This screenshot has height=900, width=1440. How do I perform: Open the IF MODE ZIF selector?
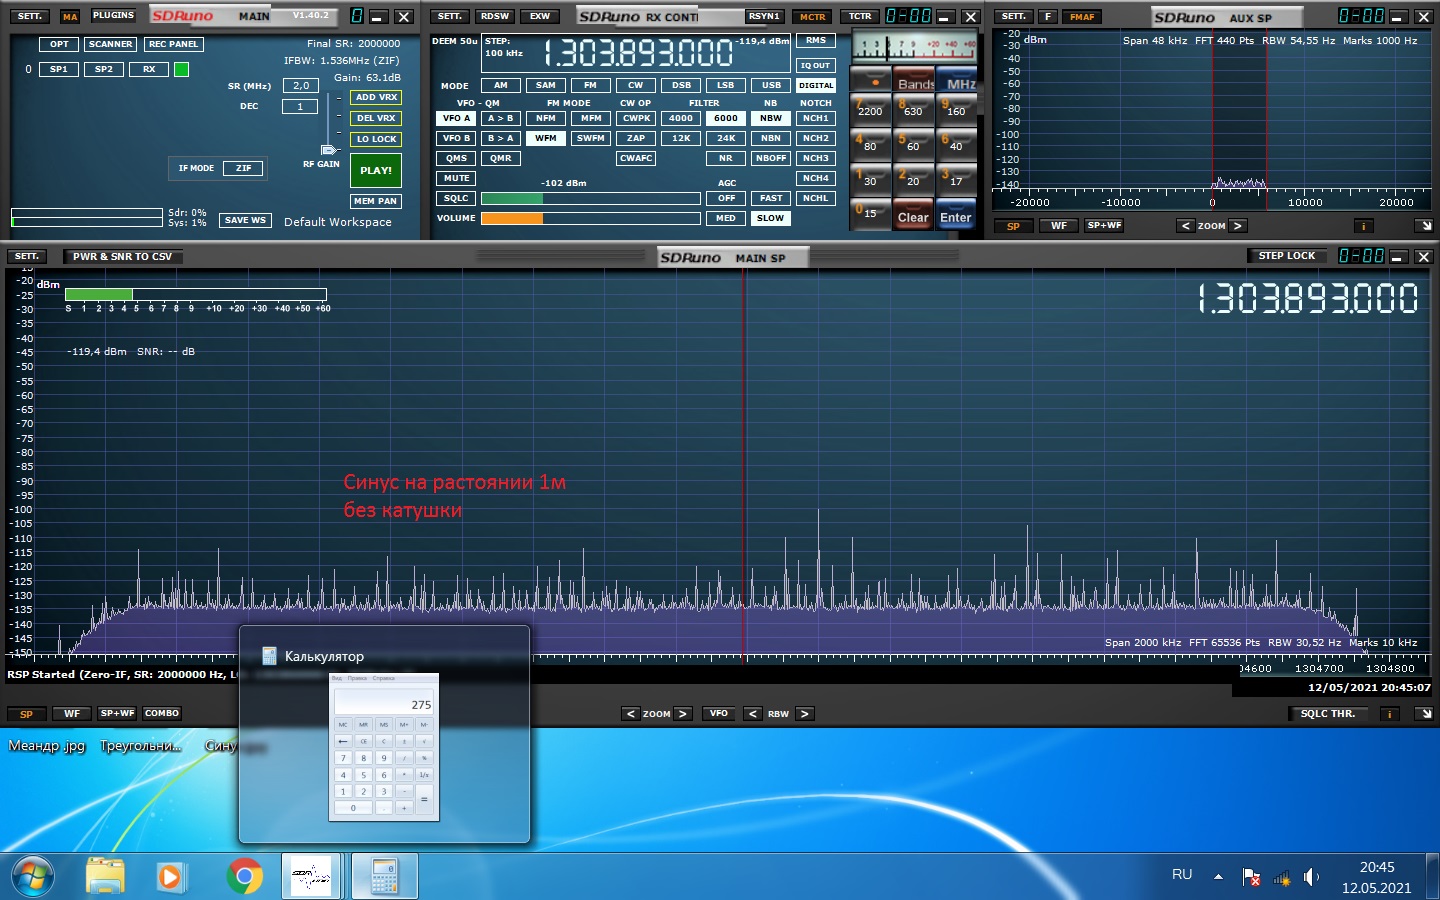click(x=244, y=168)
